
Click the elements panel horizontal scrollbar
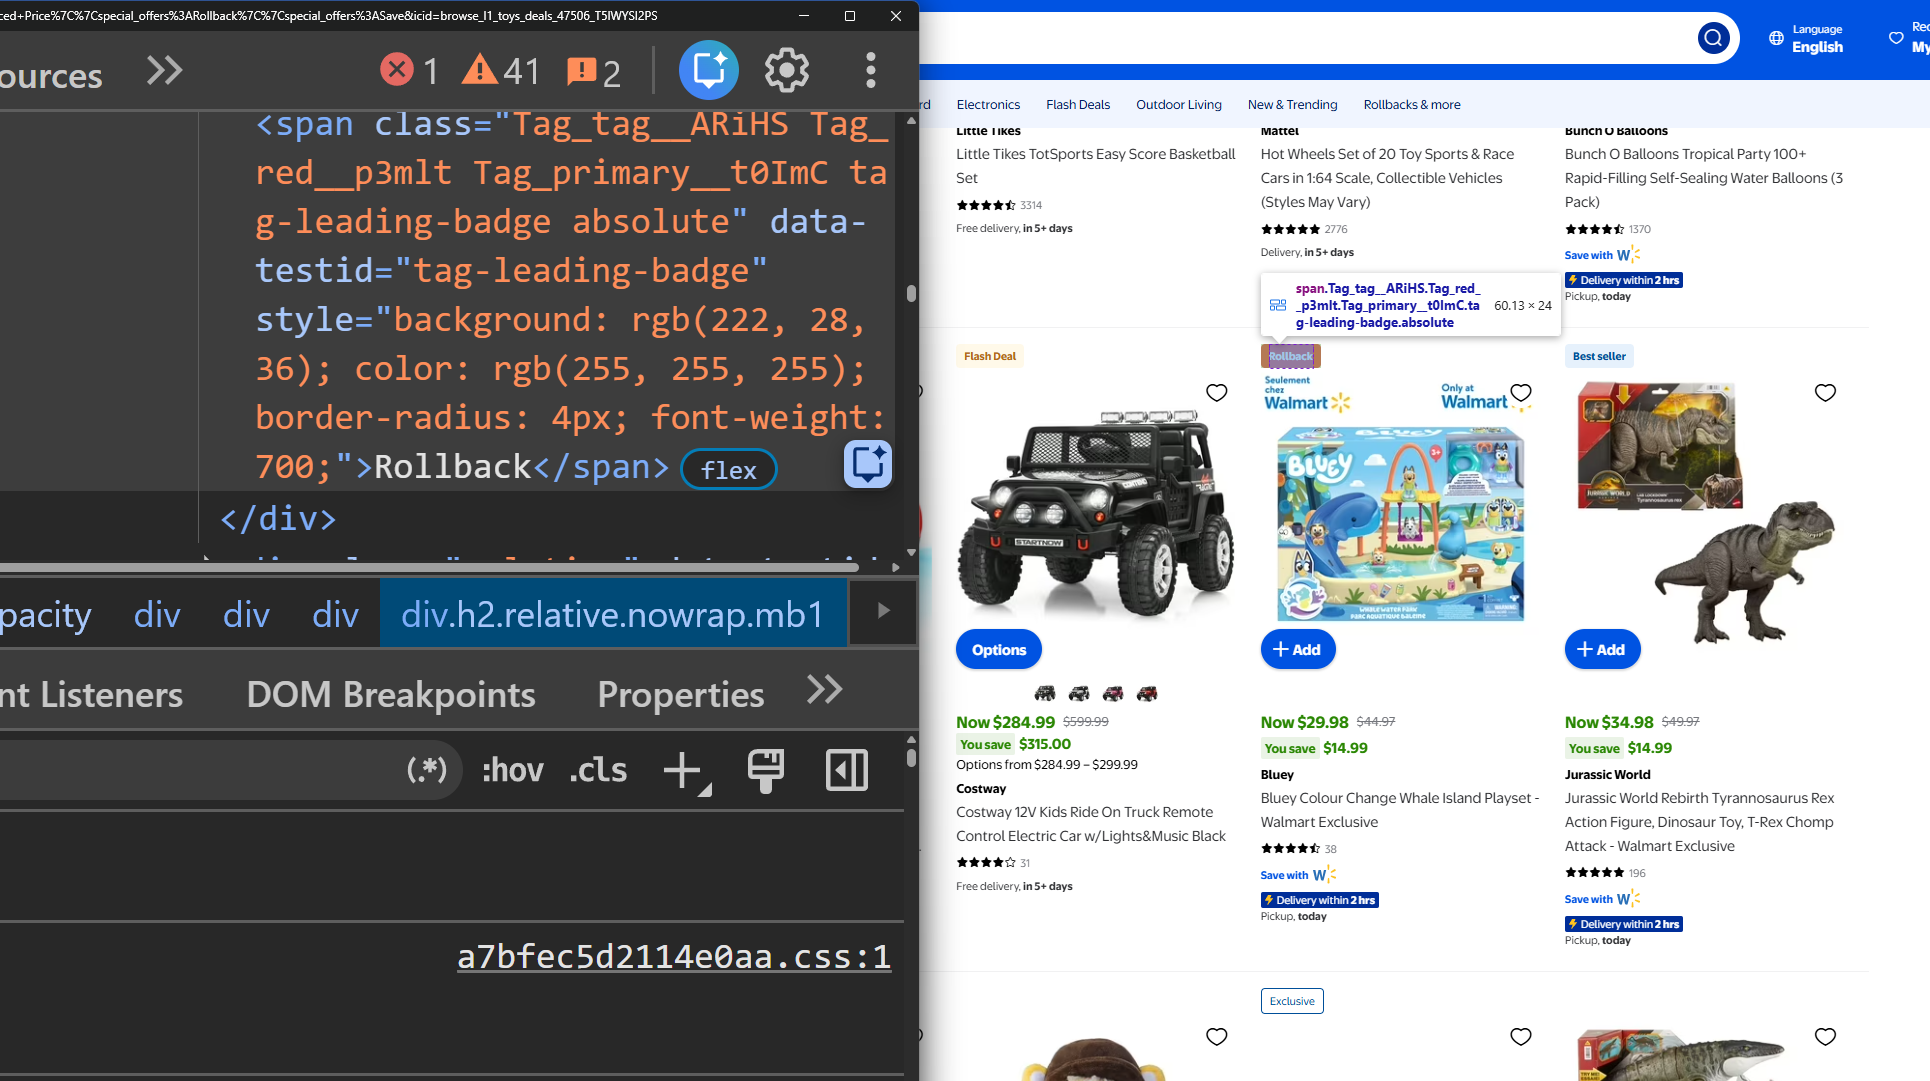point(429,567)
